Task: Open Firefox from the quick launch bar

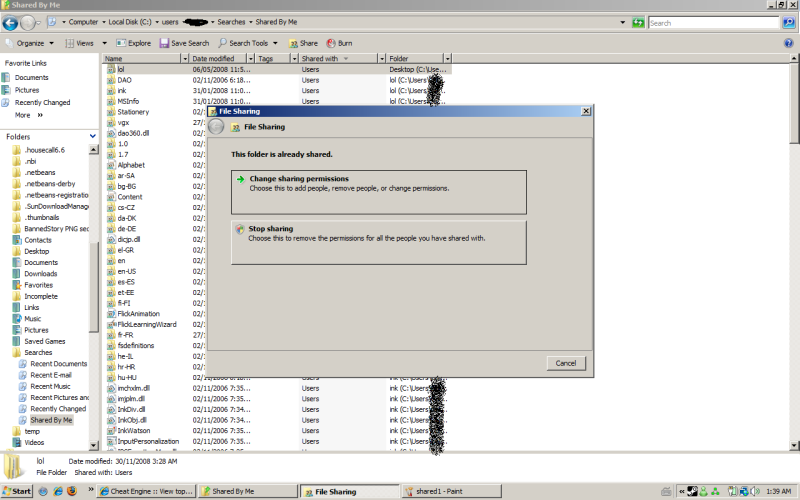Action: click(71, 491)
